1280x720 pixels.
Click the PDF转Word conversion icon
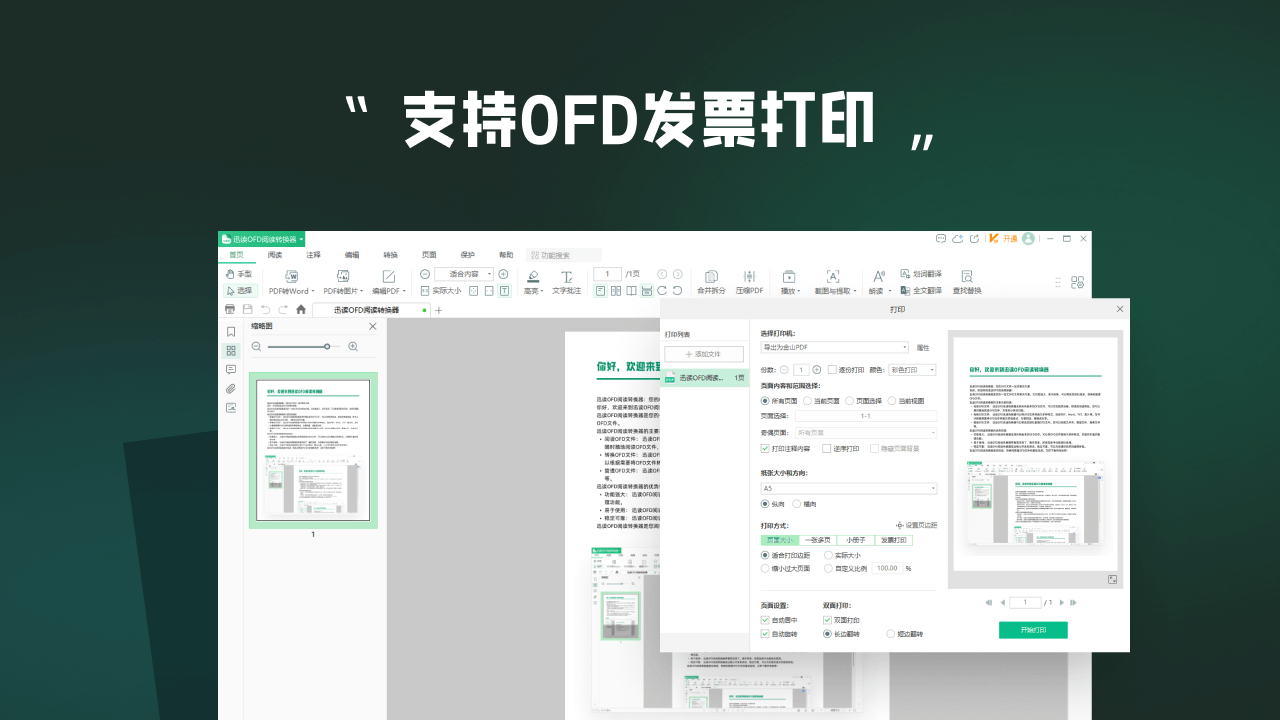(x=292, y=276)
